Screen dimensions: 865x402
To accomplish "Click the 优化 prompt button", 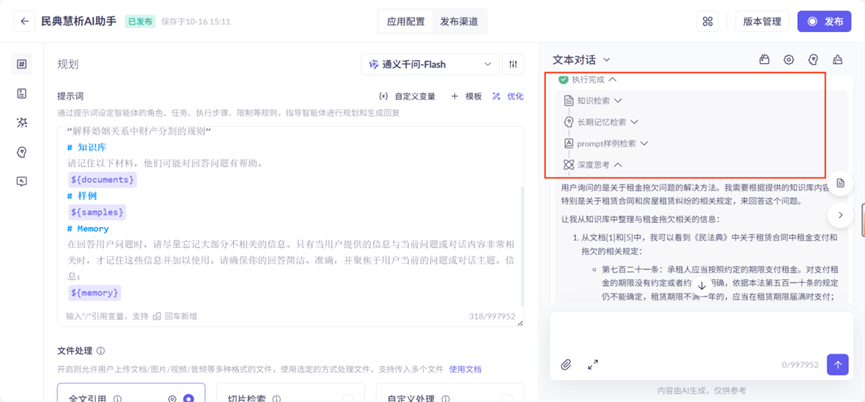I will point(508,96).
